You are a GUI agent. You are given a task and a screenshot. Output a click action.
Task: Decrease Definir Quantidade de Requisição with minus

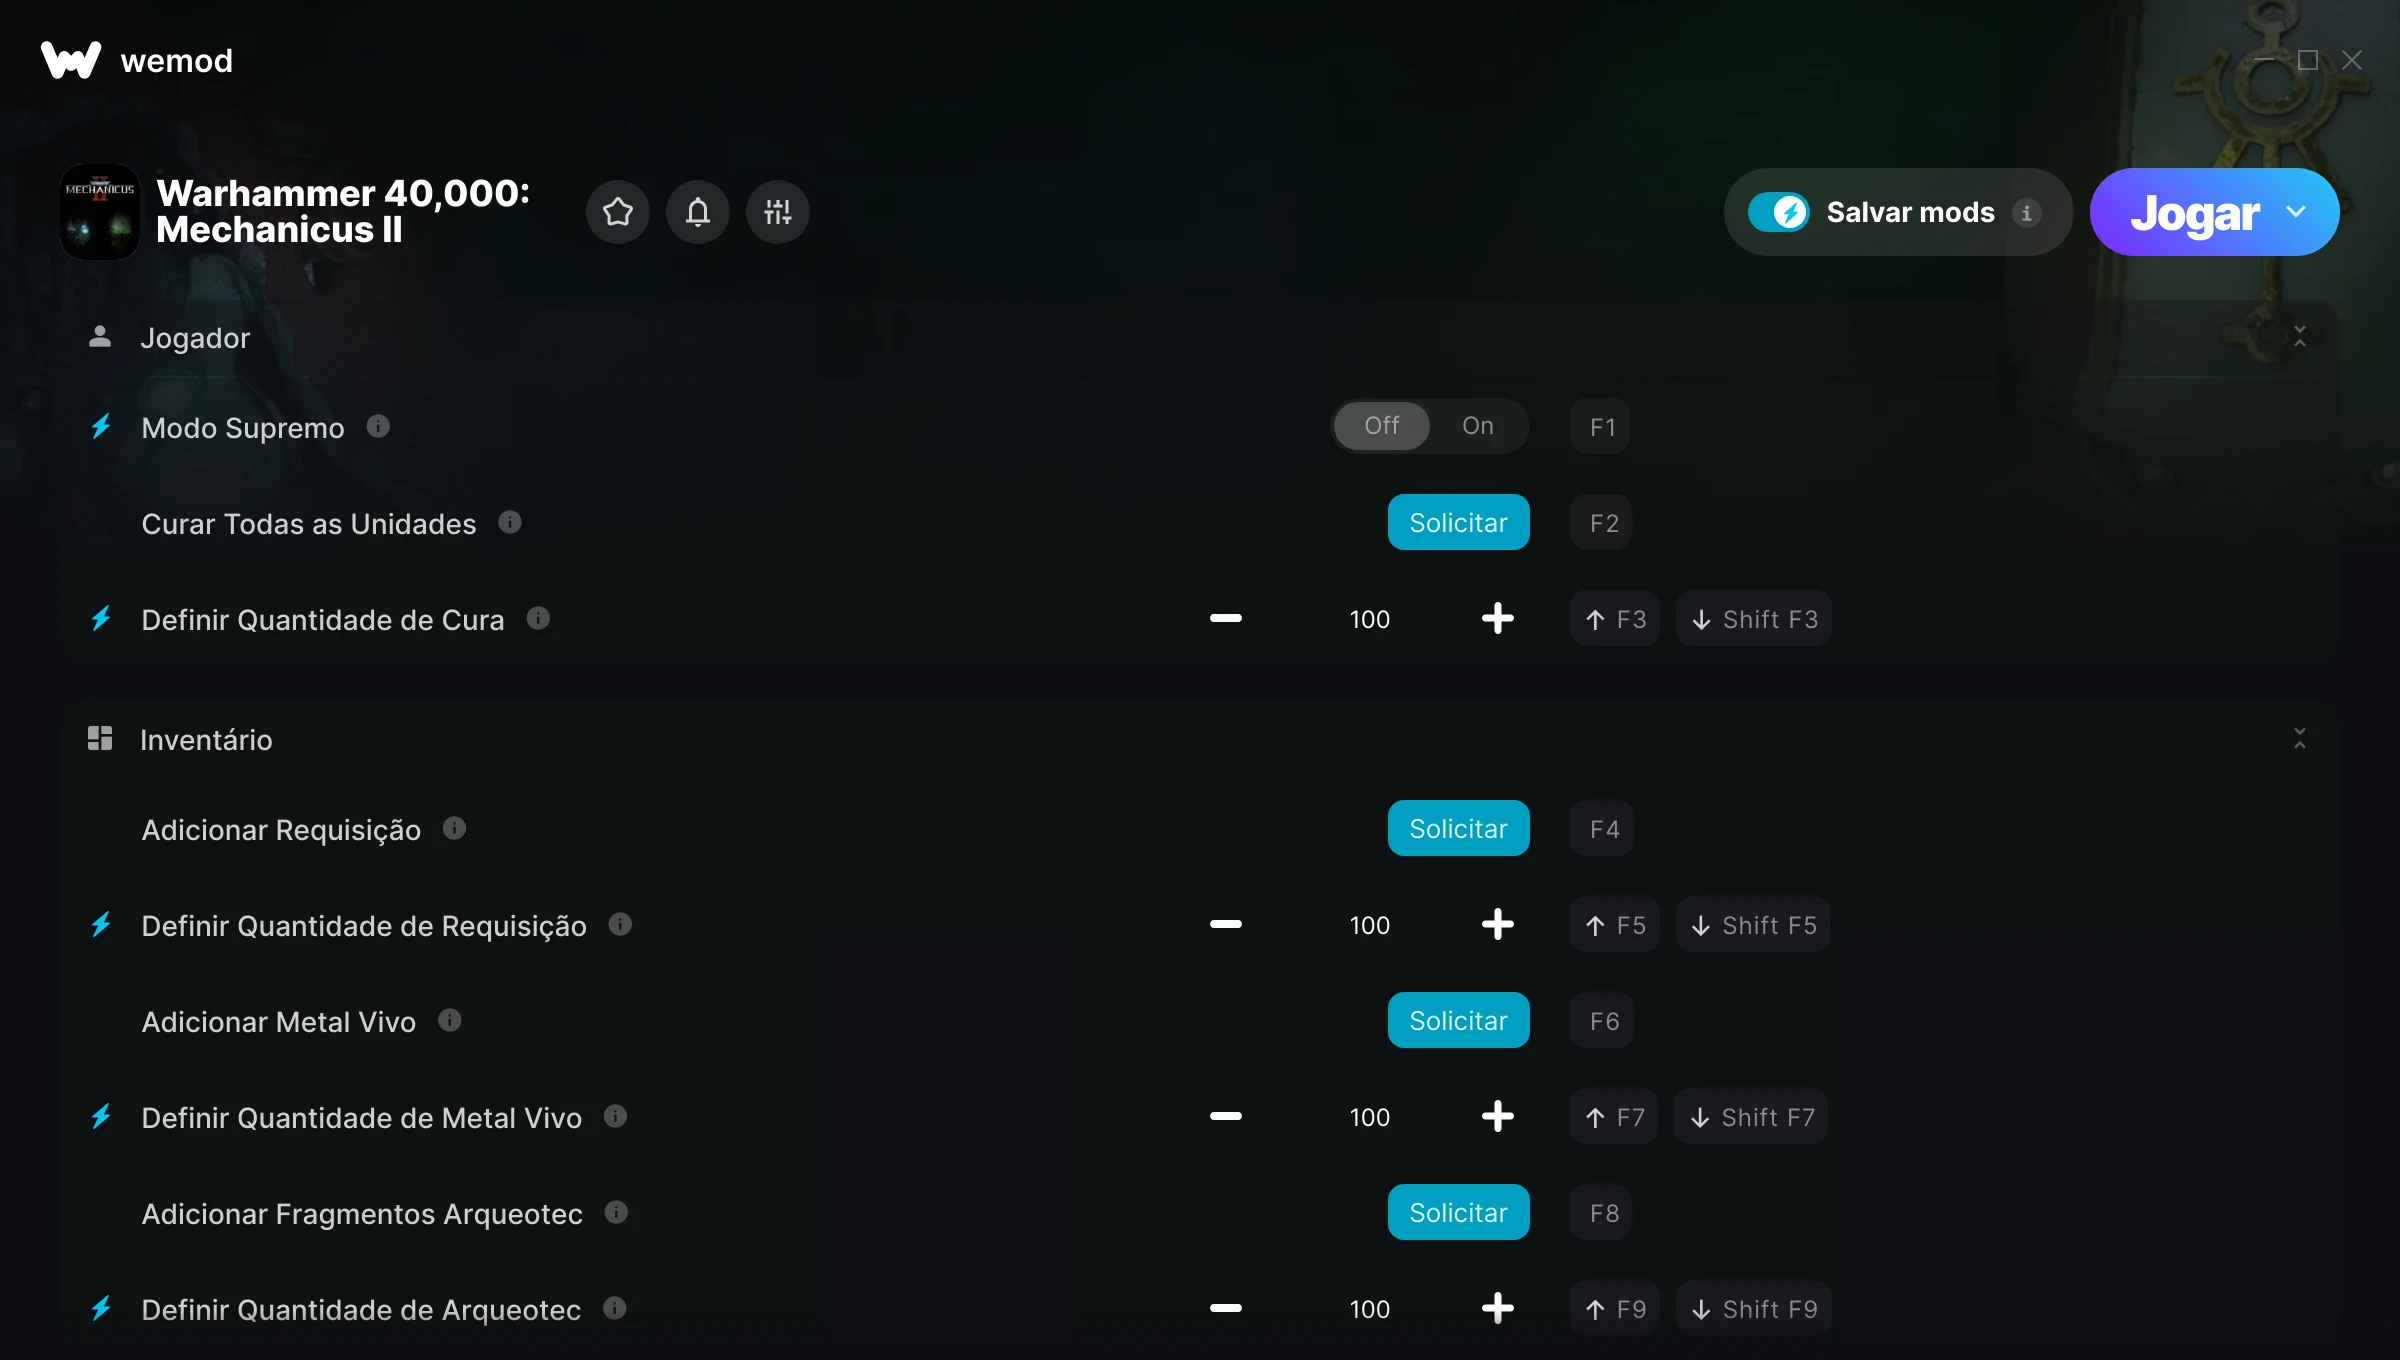click(1225, 924)
